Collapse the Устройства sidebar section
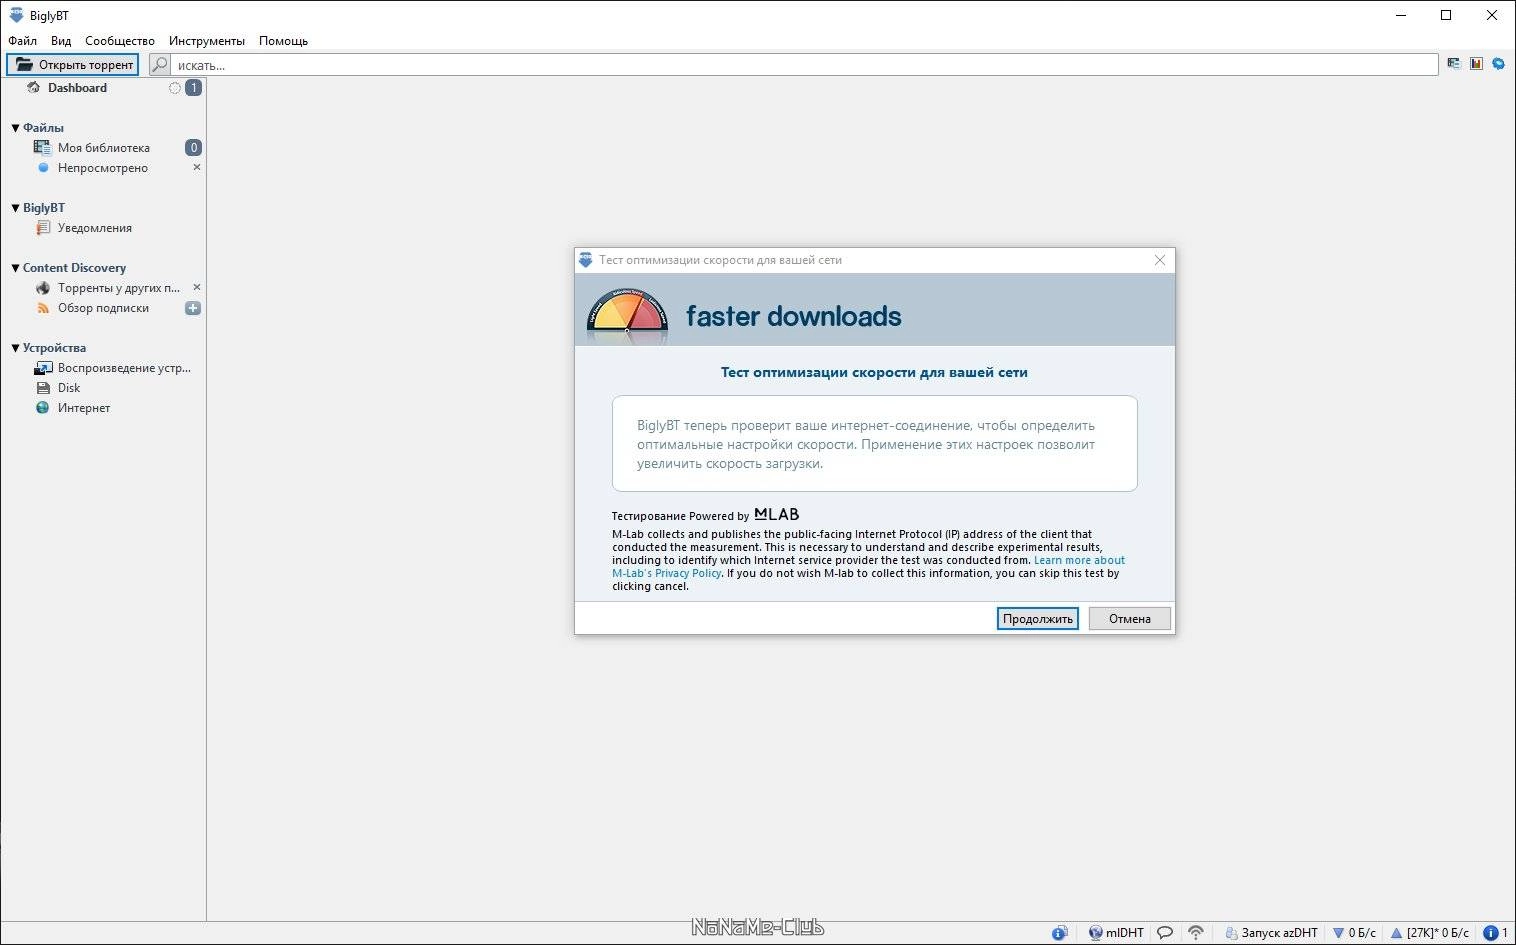This screenshot has height=945, width=1516. (x=15, y=348)
